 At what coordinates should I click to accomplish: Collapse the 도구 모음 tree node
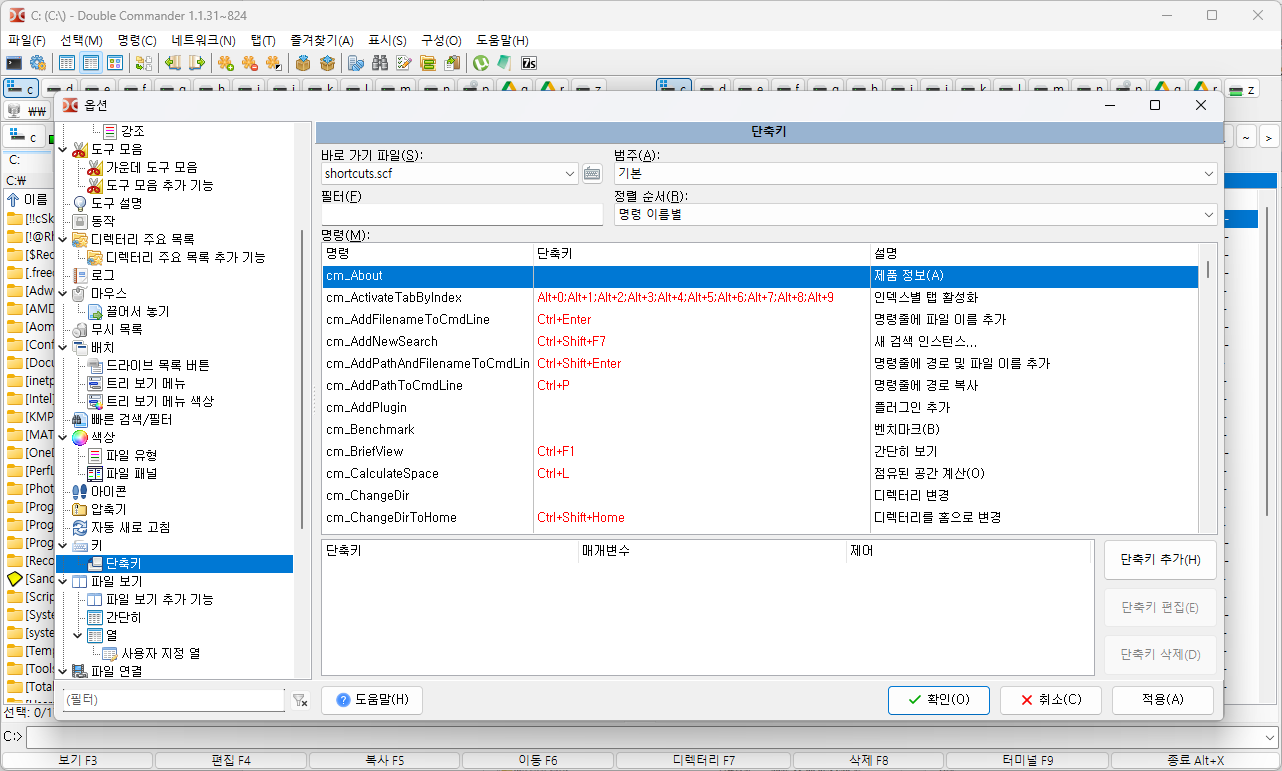tap(63, 149)
